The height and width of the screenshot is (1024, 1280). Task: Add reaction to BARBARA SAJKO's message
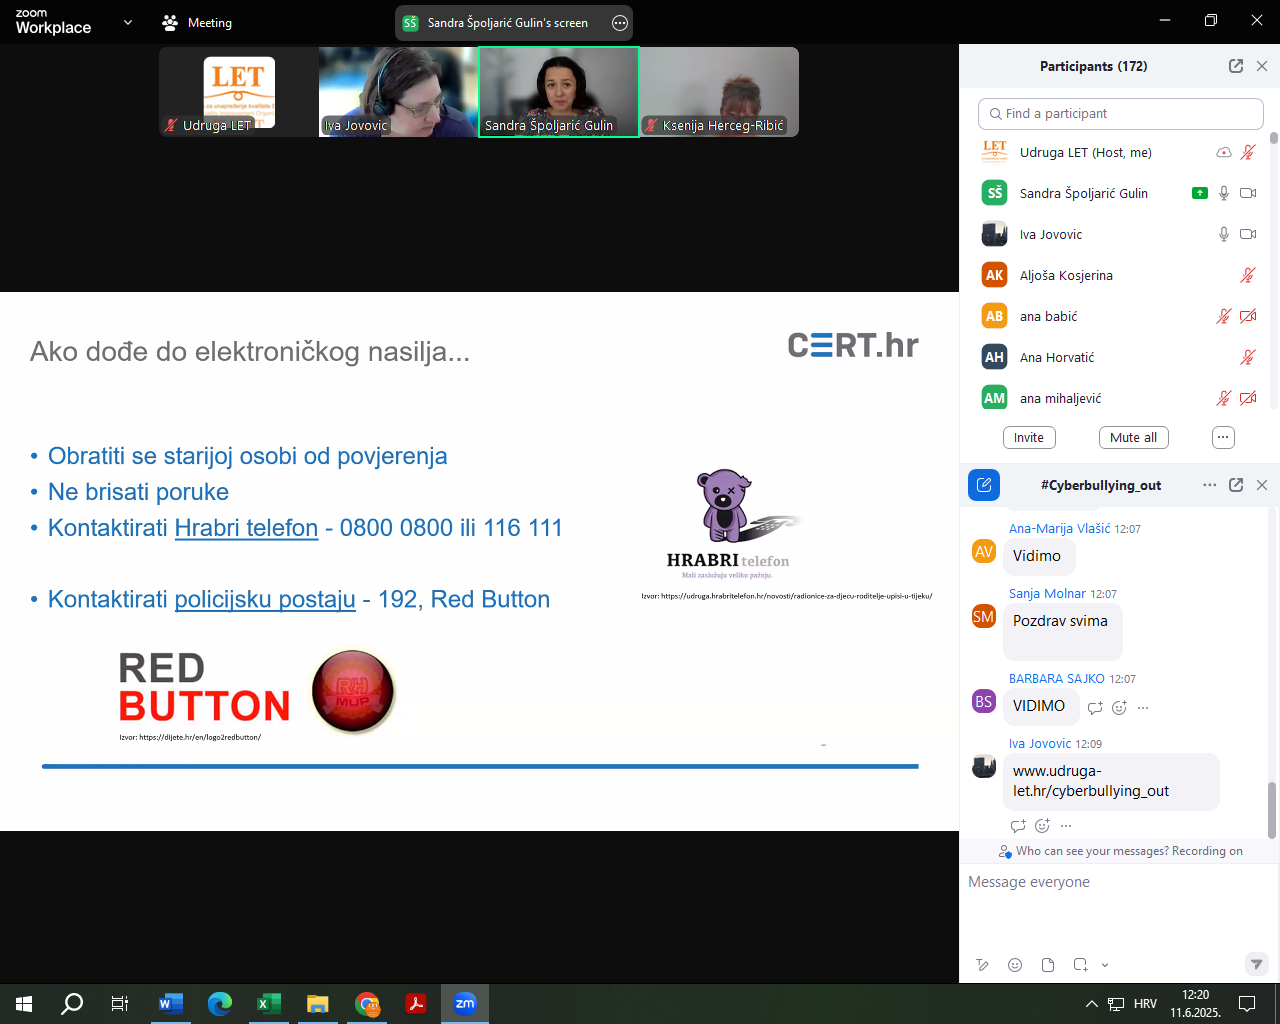[x=1119, y=708]
